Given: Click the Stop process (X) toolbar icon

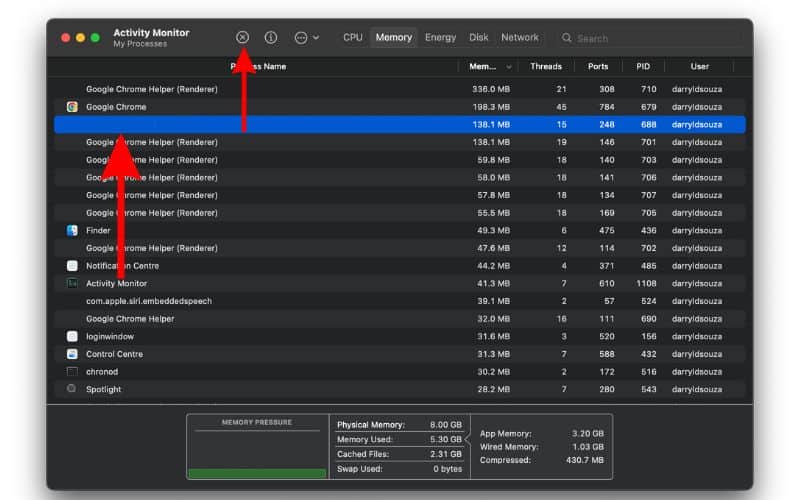Looking at the screenshot, I should (x=242, y=38).
